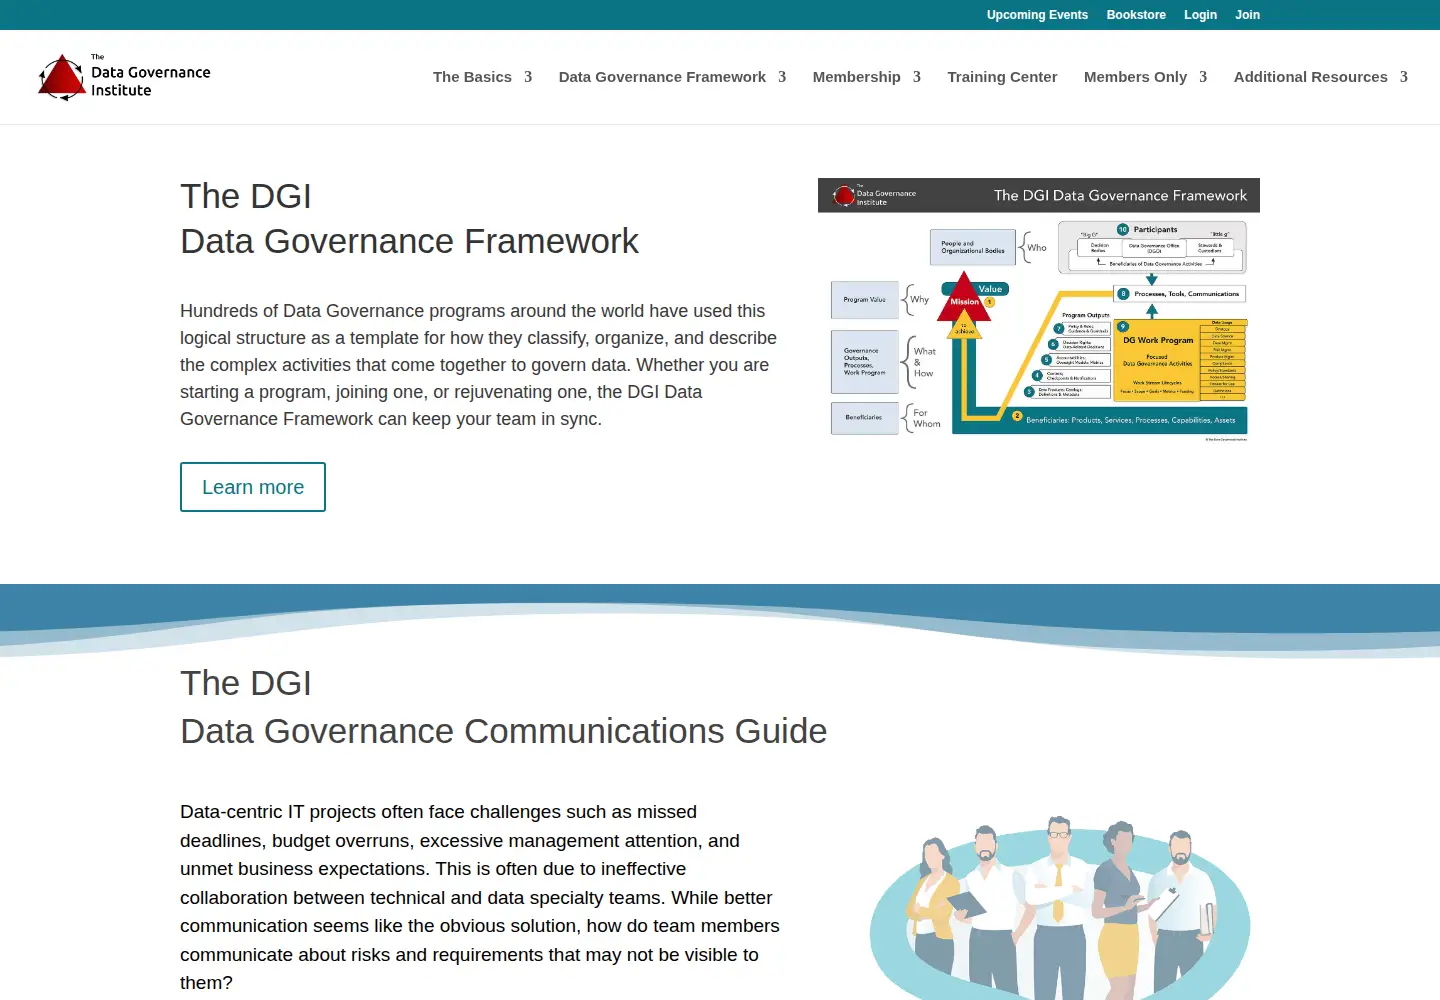The width and height of the screenshot is (1440, 1000).
Task: Click Join in the top bar
Action: click(x=1247, y=15)
